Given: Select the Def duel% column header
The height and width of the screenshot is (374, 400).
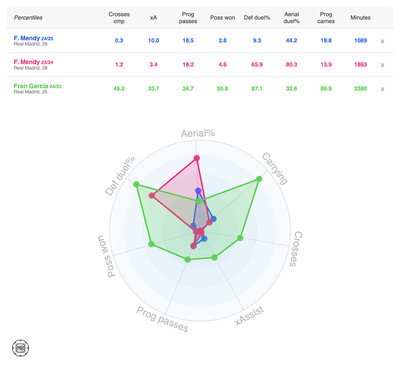Looking at the screenshot, I should [x=257, y=18].
